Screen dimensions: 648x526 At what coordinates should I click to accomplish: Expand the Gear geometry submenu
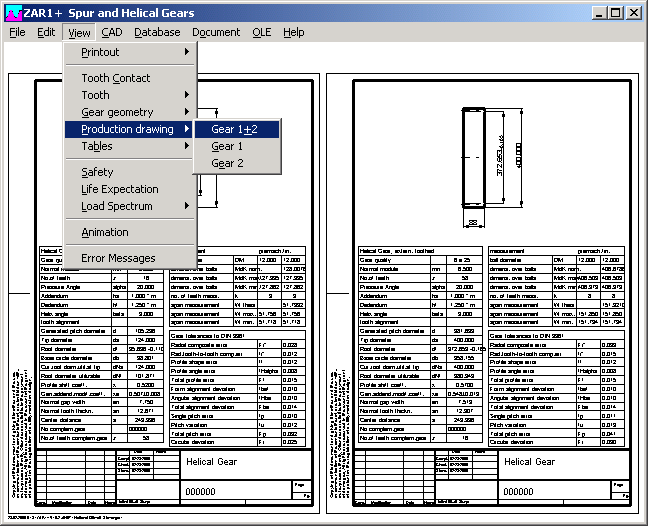117,112
